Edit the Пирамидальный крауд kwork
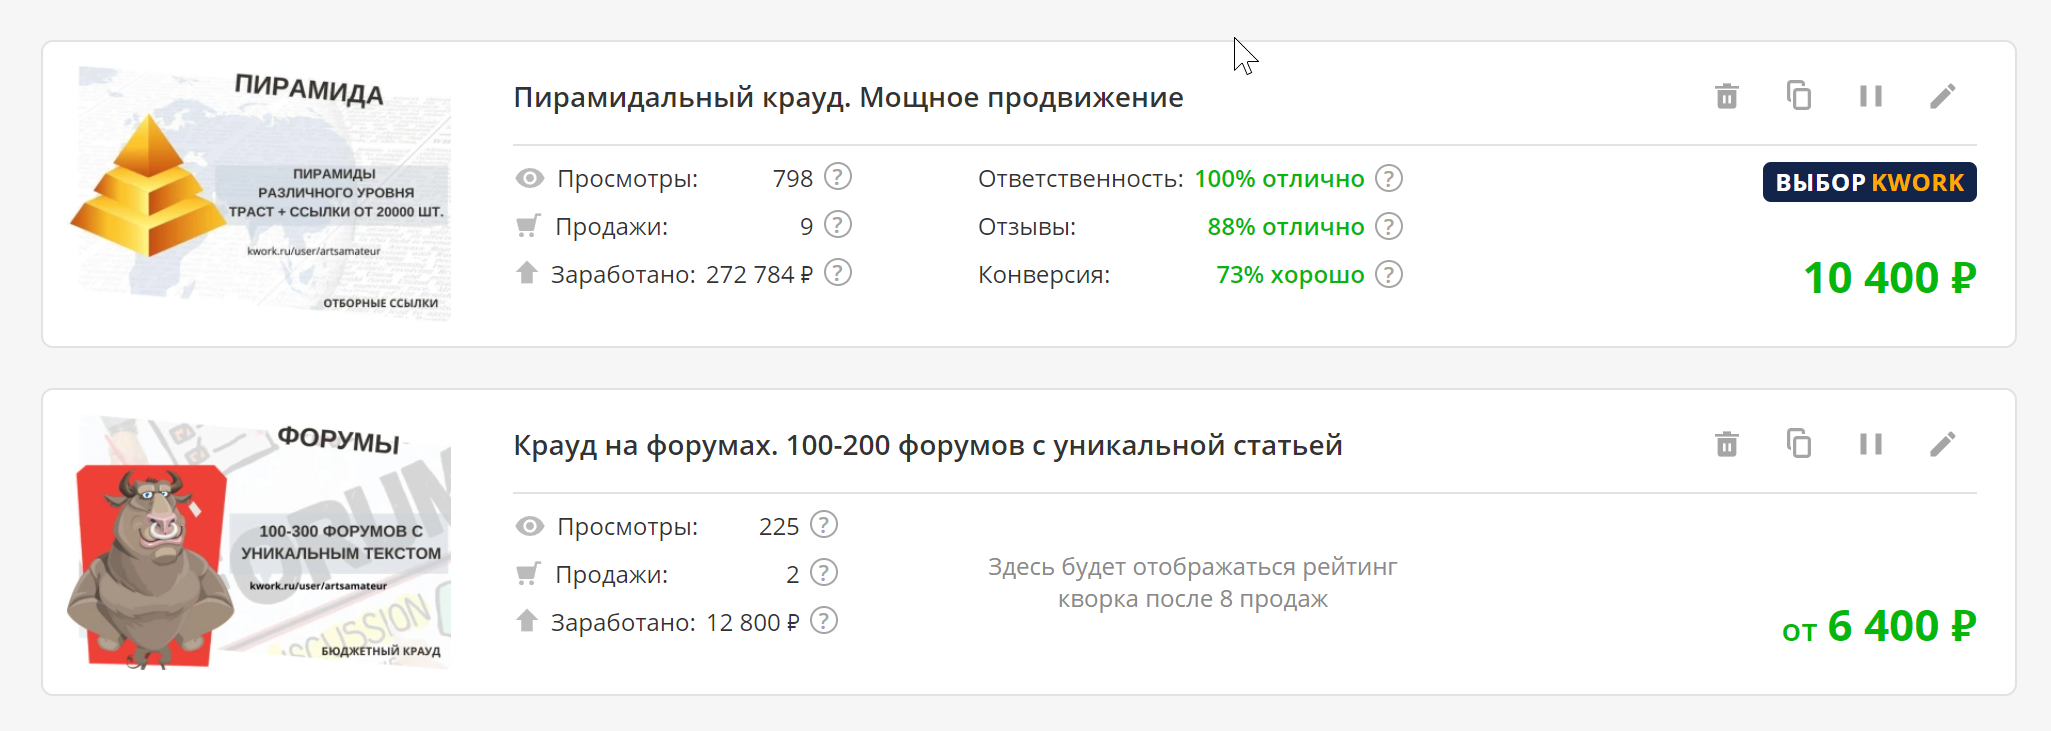Viewport: 2051px width, 731px height. tap(1942, 97)
